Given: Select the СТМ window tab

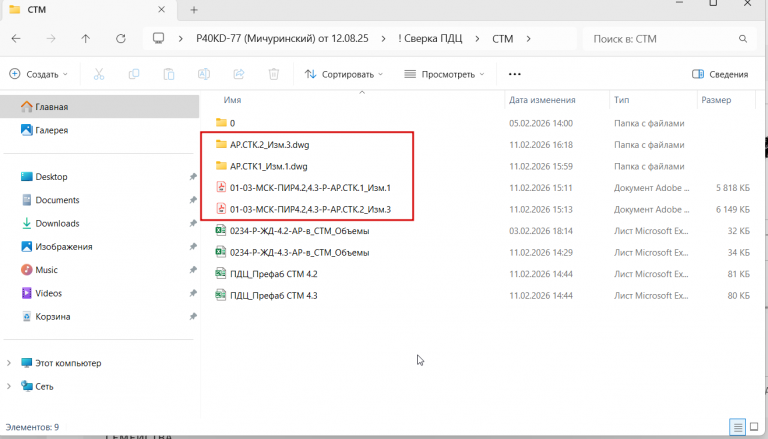Looking at the screenshot, I should [88, 10].
